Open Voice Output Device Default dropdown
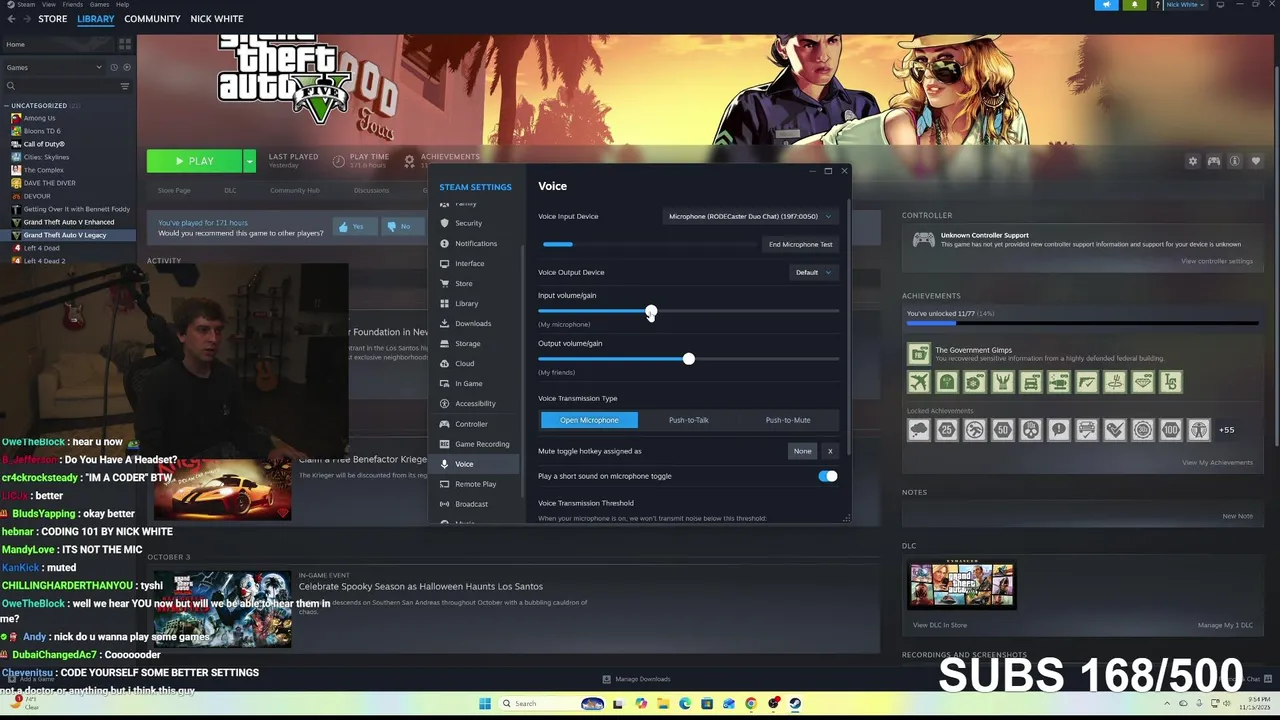This screenshot has width=1280, height=720. [x=812, y=272]
